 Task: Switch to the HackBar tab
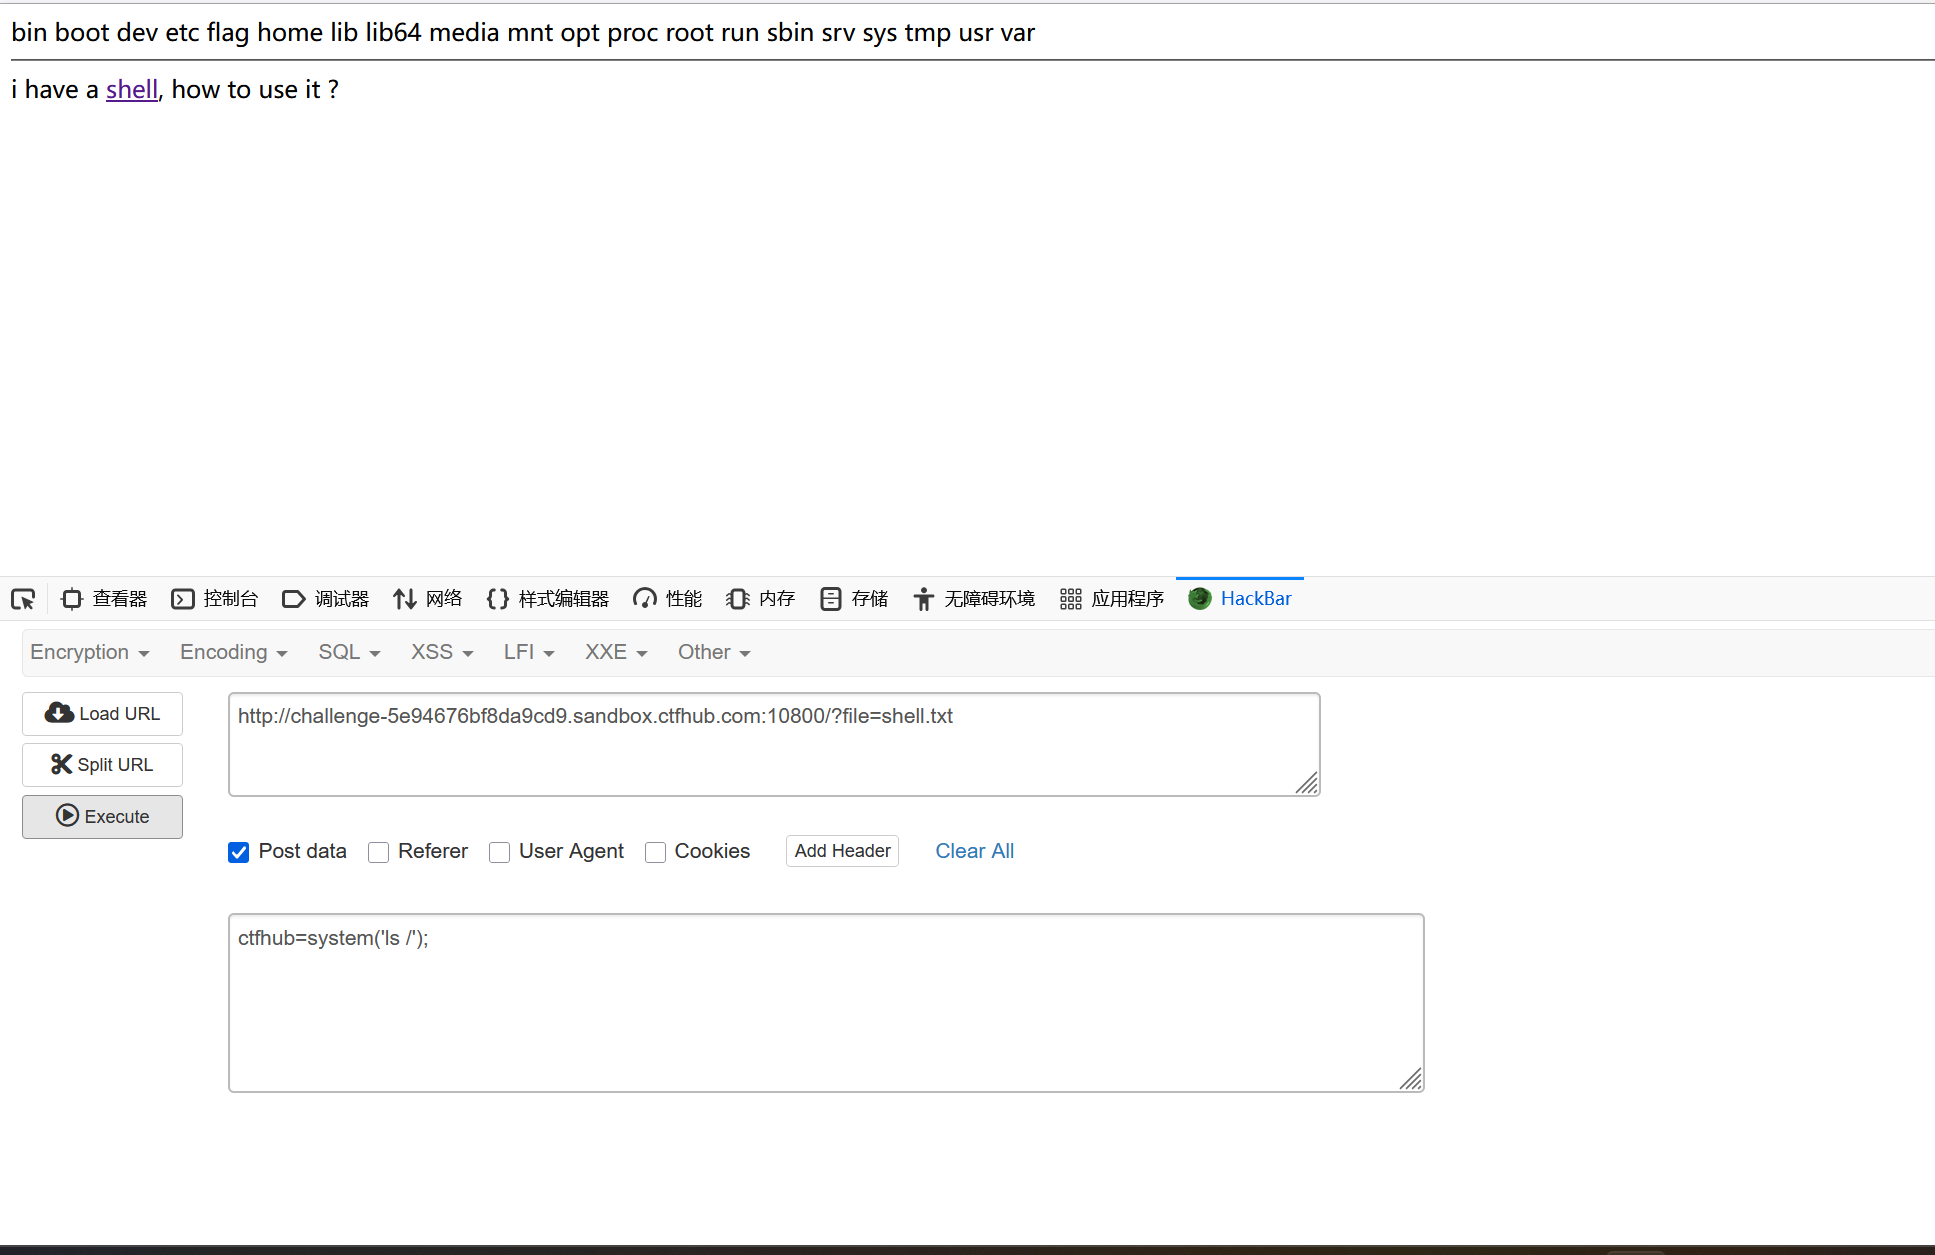point(1240,599)
